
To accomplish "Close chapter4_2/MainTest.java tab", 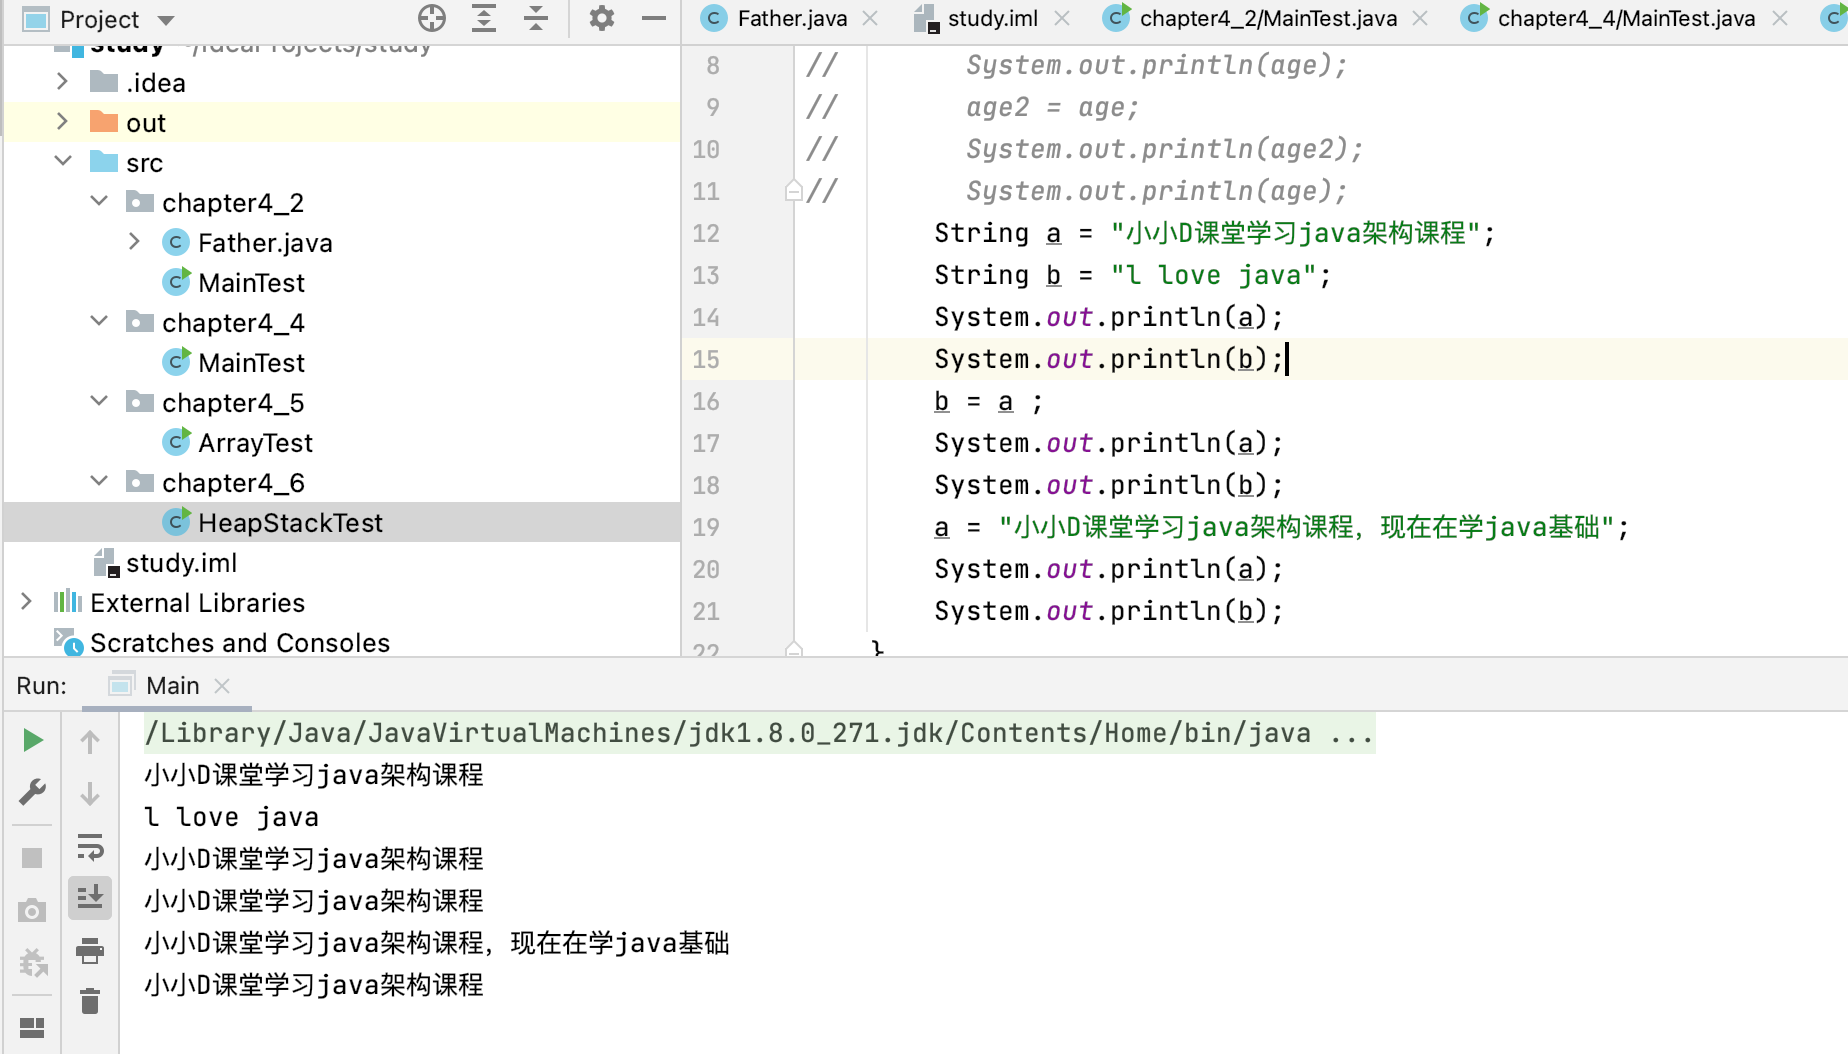I will (x=1420, y=19).
